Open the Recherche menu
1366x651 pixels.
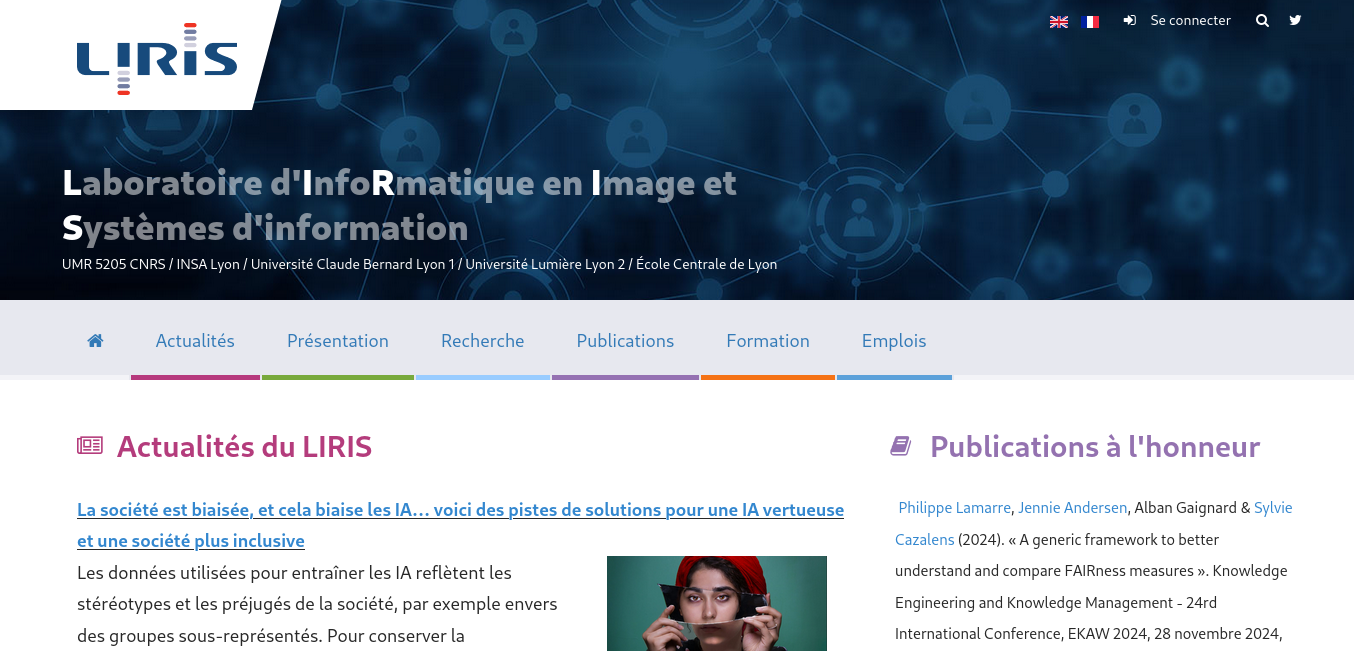(483, 341)
